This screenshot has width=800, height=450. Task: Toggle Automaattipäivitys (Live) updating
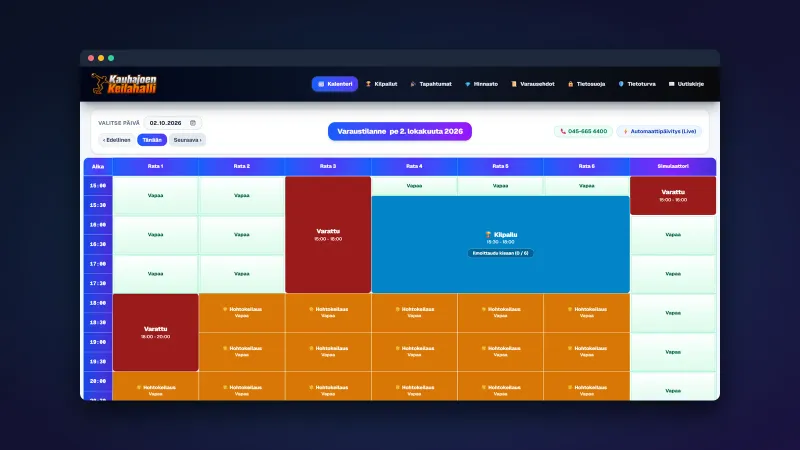[x=659, y=132]
